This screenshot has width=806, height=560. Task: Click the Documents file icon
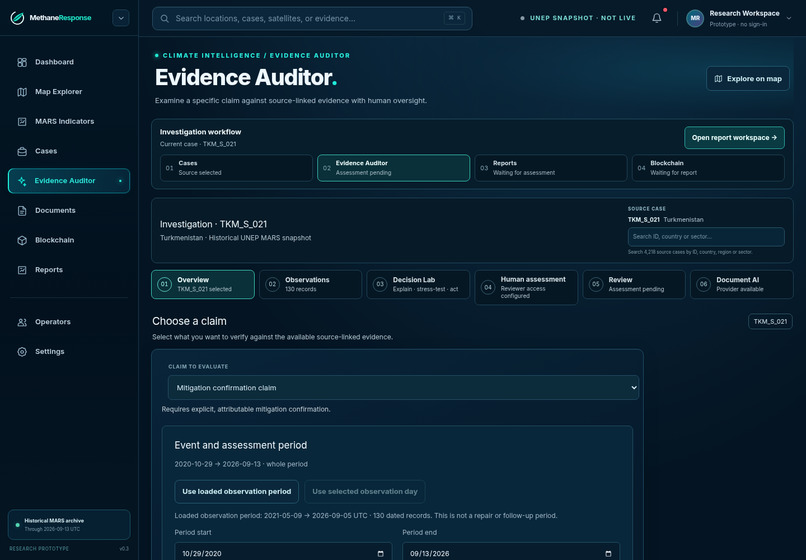pyautogui.click(x=22, y=211)
